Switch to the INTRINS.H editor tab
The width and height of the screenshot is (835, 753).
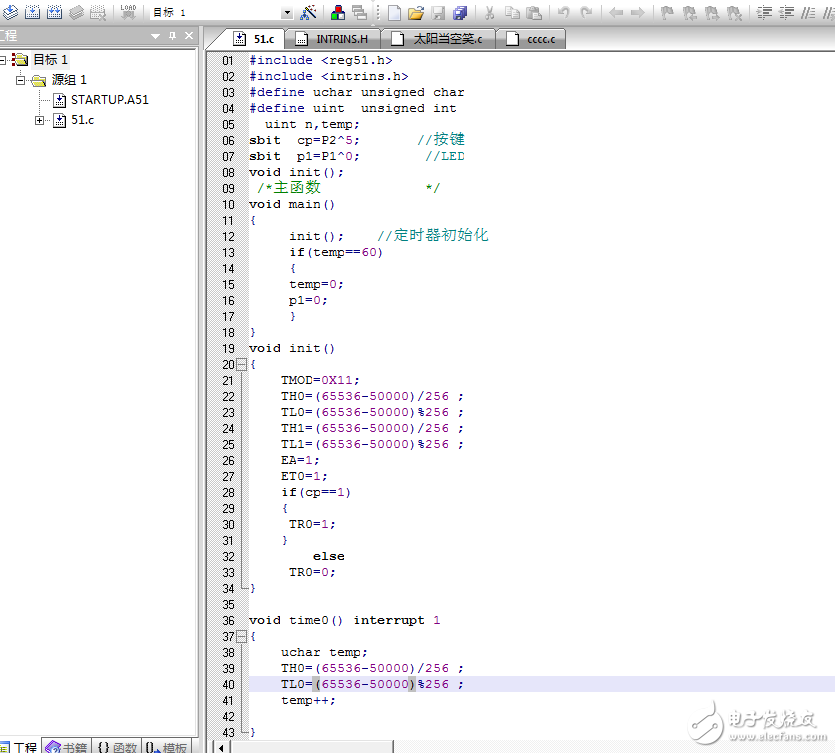340,39
